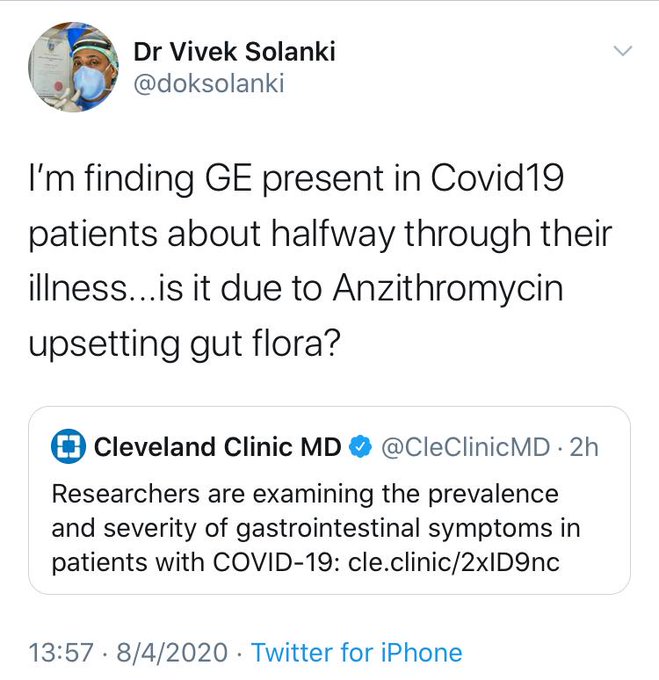Expand the tweet options chevron

pyautogui.click(x=624, y=49)
